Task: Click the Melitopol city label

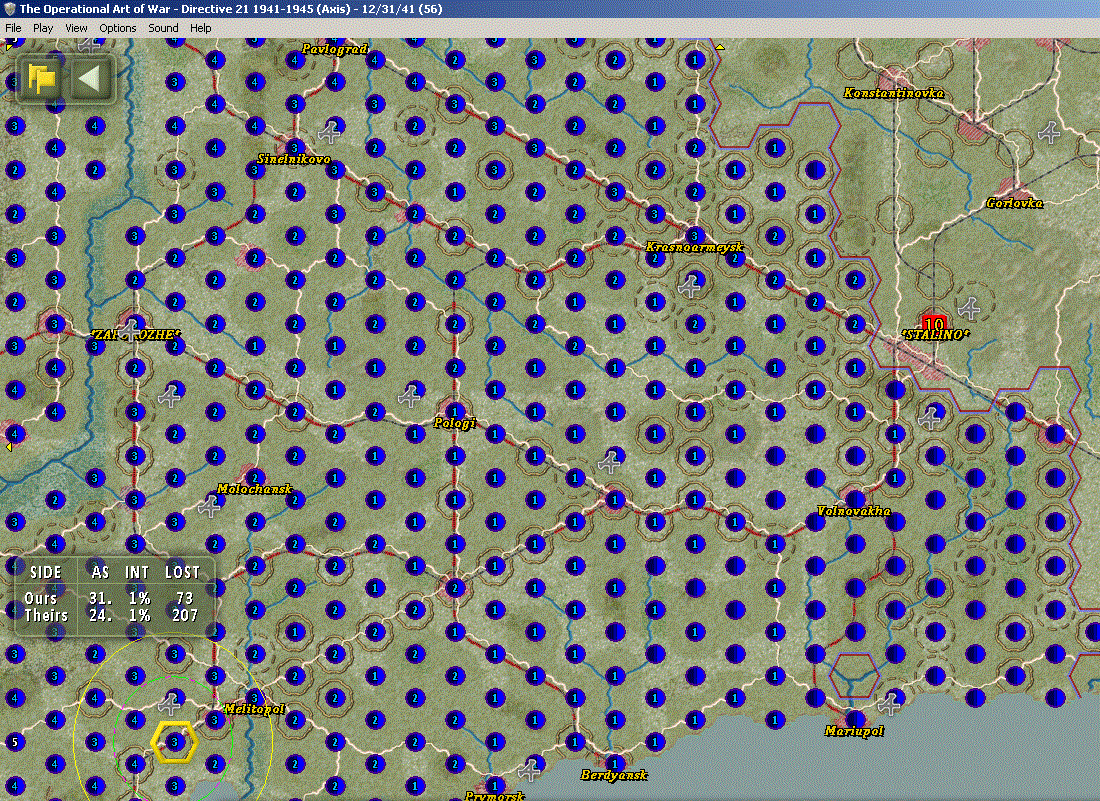Action: [254, 709]
